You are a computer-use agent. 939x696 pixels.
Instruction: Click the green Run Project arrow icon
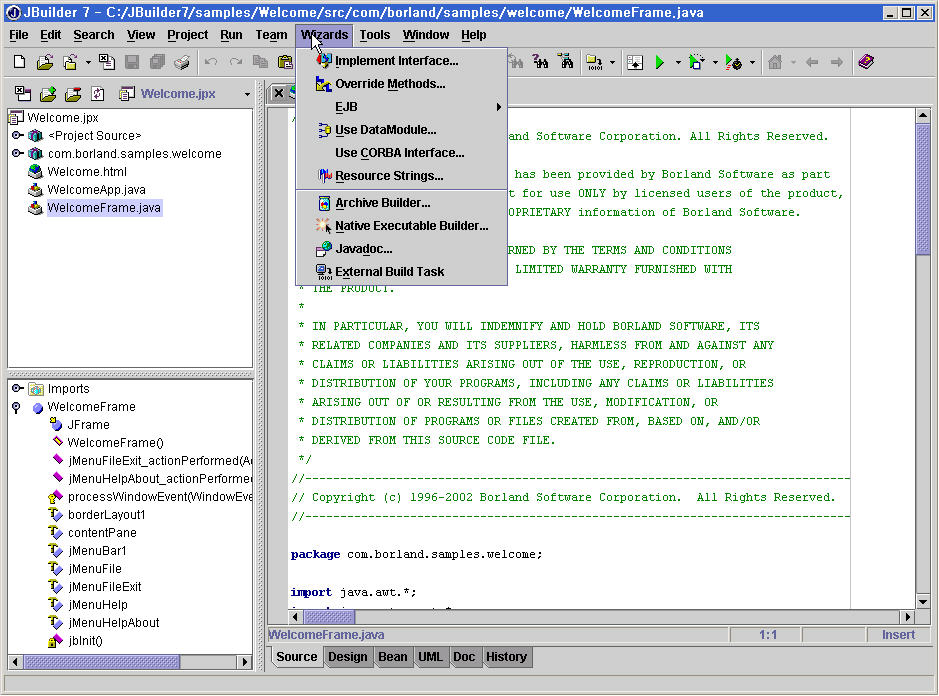point(659,62)
